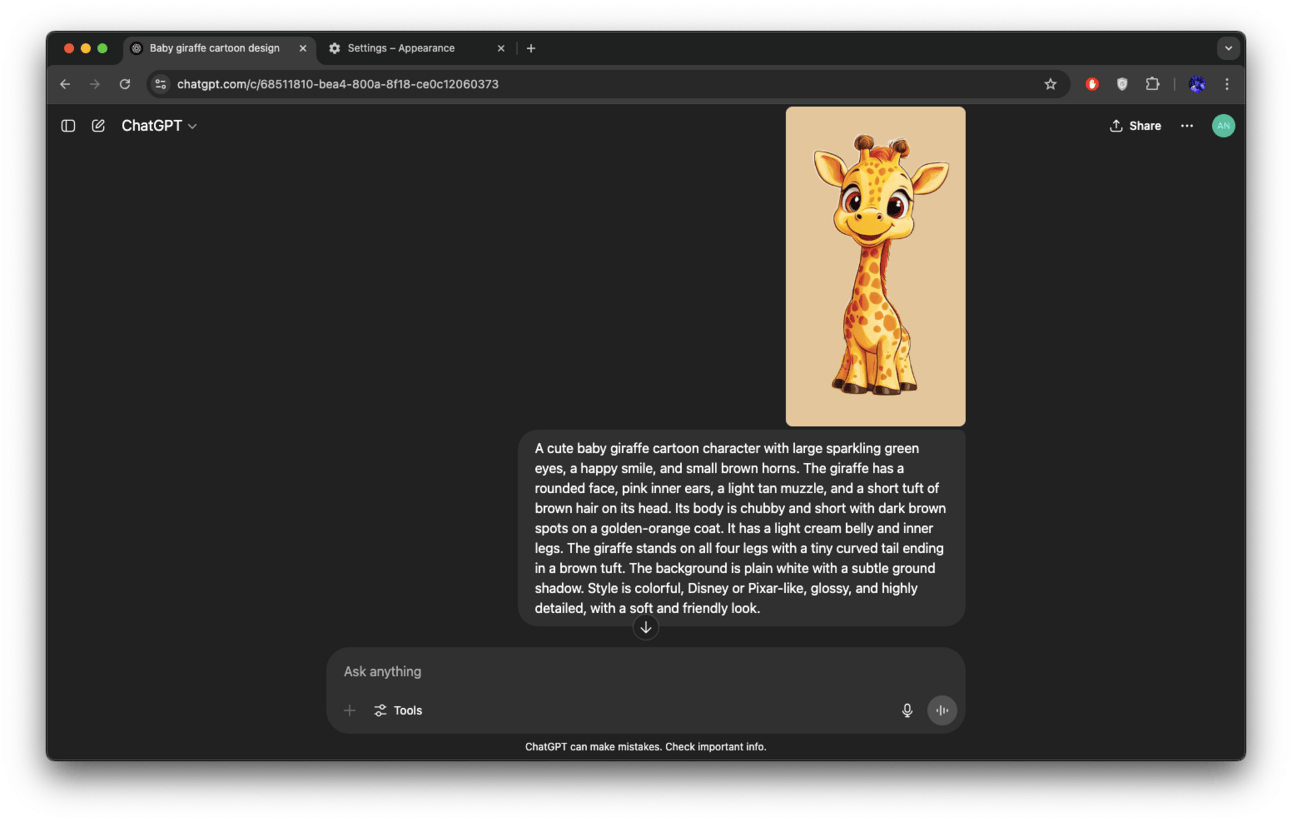Toggle the ChatGPT sidebar open

68,126
